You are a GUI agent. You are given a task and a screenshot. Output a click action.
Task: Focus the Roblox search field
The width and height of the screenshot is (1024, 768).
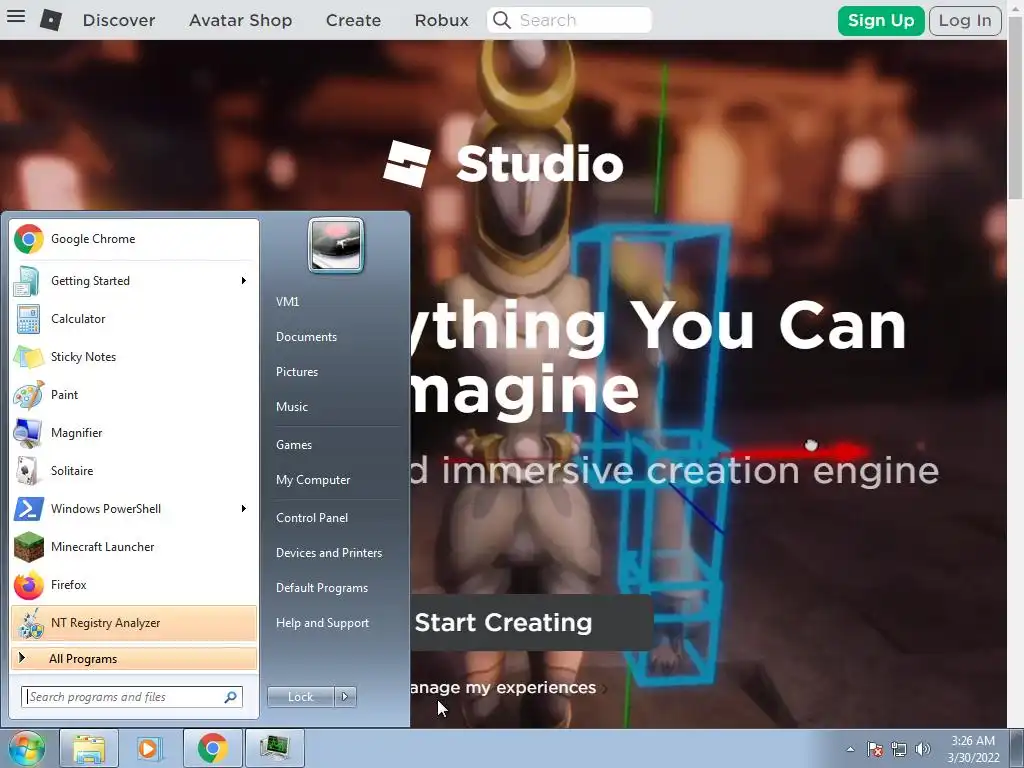click(x=569, y=20)
